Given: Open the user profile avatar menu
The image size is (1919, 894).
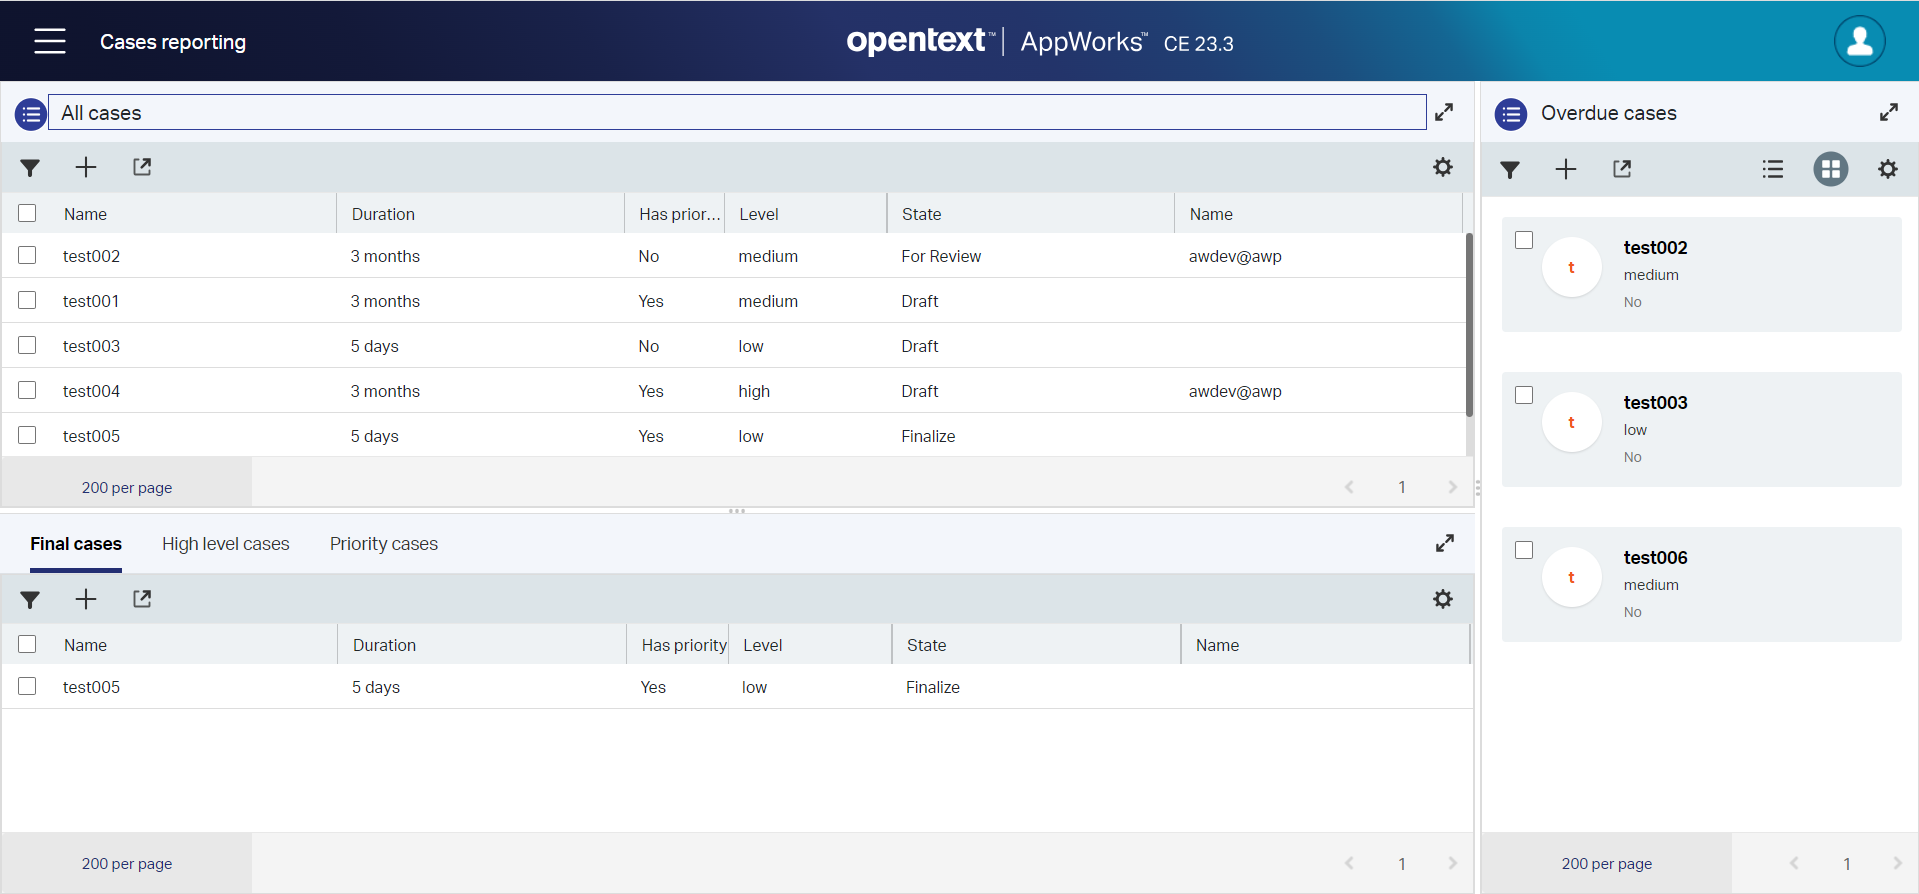Looking at the screenshot, I should coord(1858,41).
